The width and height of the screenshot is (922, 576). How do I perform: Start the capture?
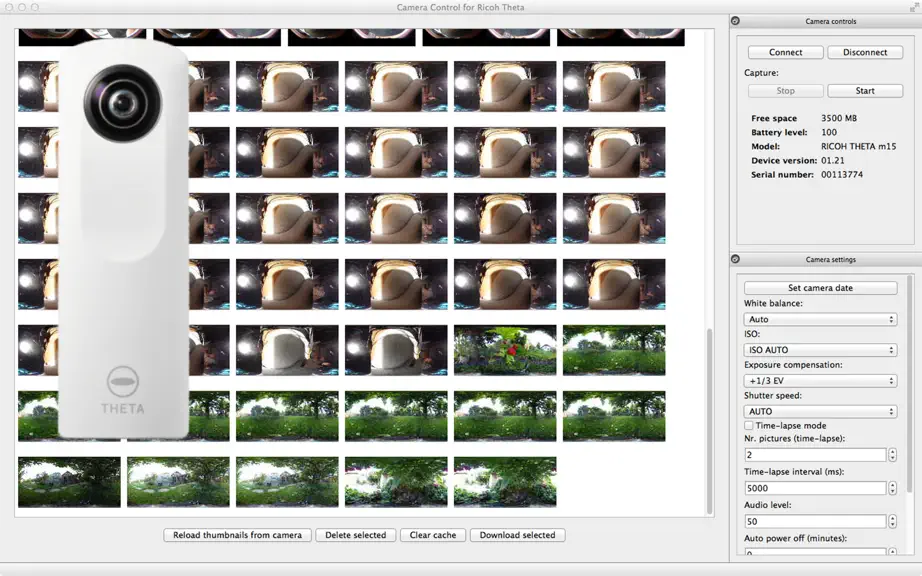click(865, 91)
